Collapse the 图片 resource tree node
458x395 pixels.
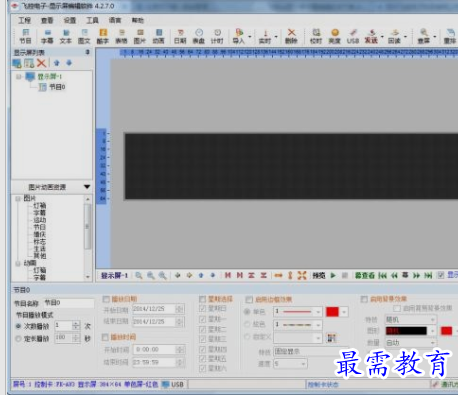[18, 199]
